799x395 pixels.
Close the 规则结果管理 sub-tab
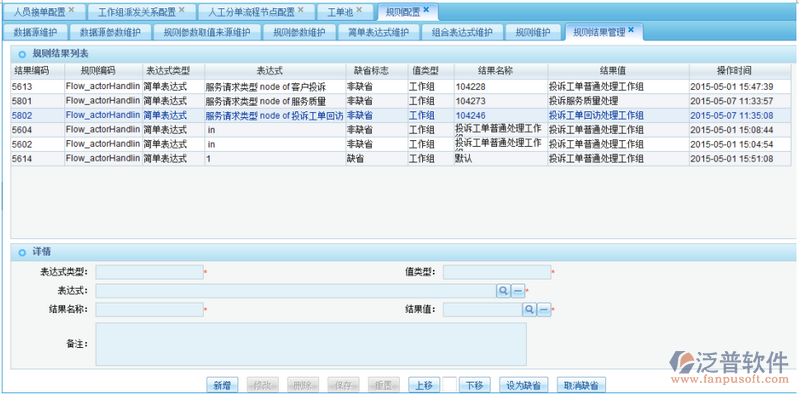click(x=631, y=30)
